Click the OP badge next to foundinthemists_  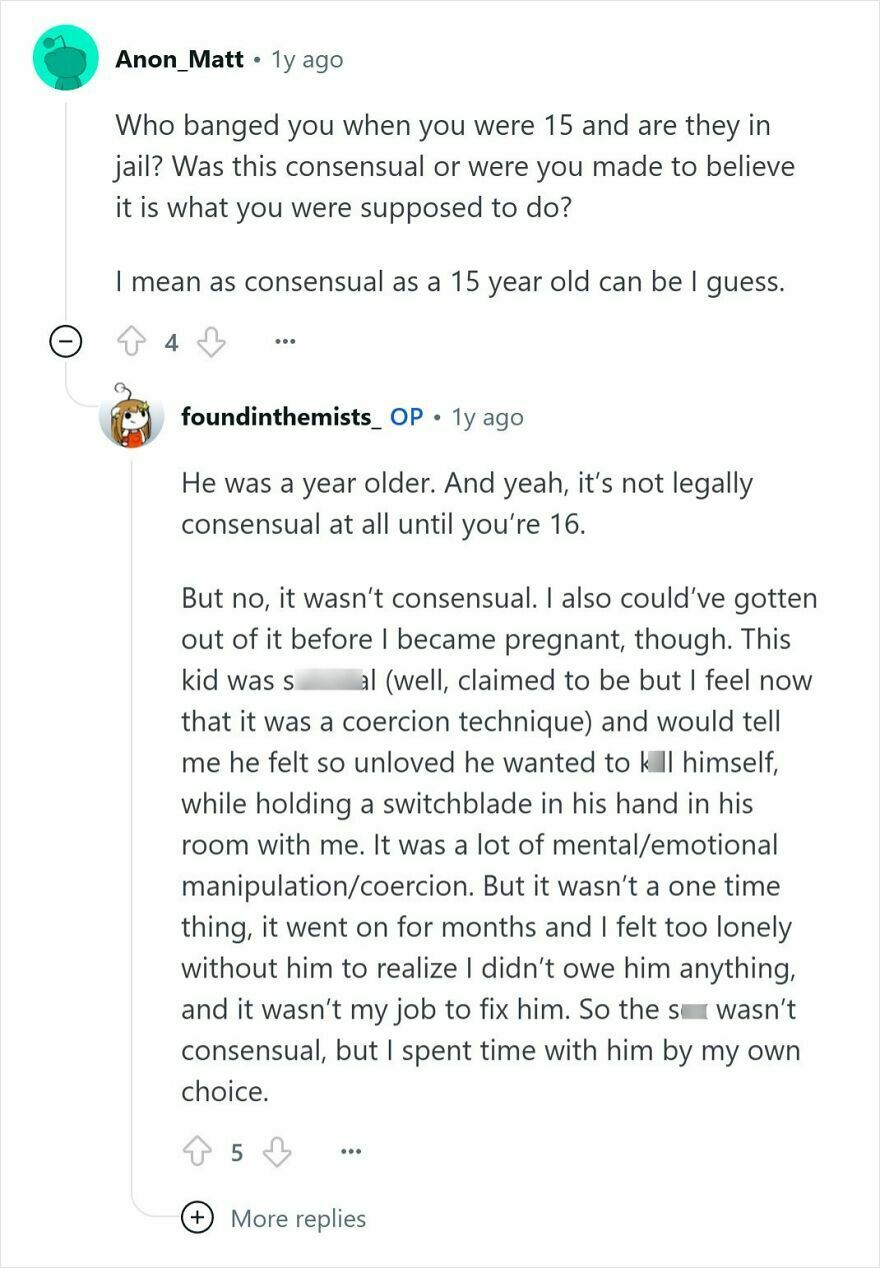[407, 417]
